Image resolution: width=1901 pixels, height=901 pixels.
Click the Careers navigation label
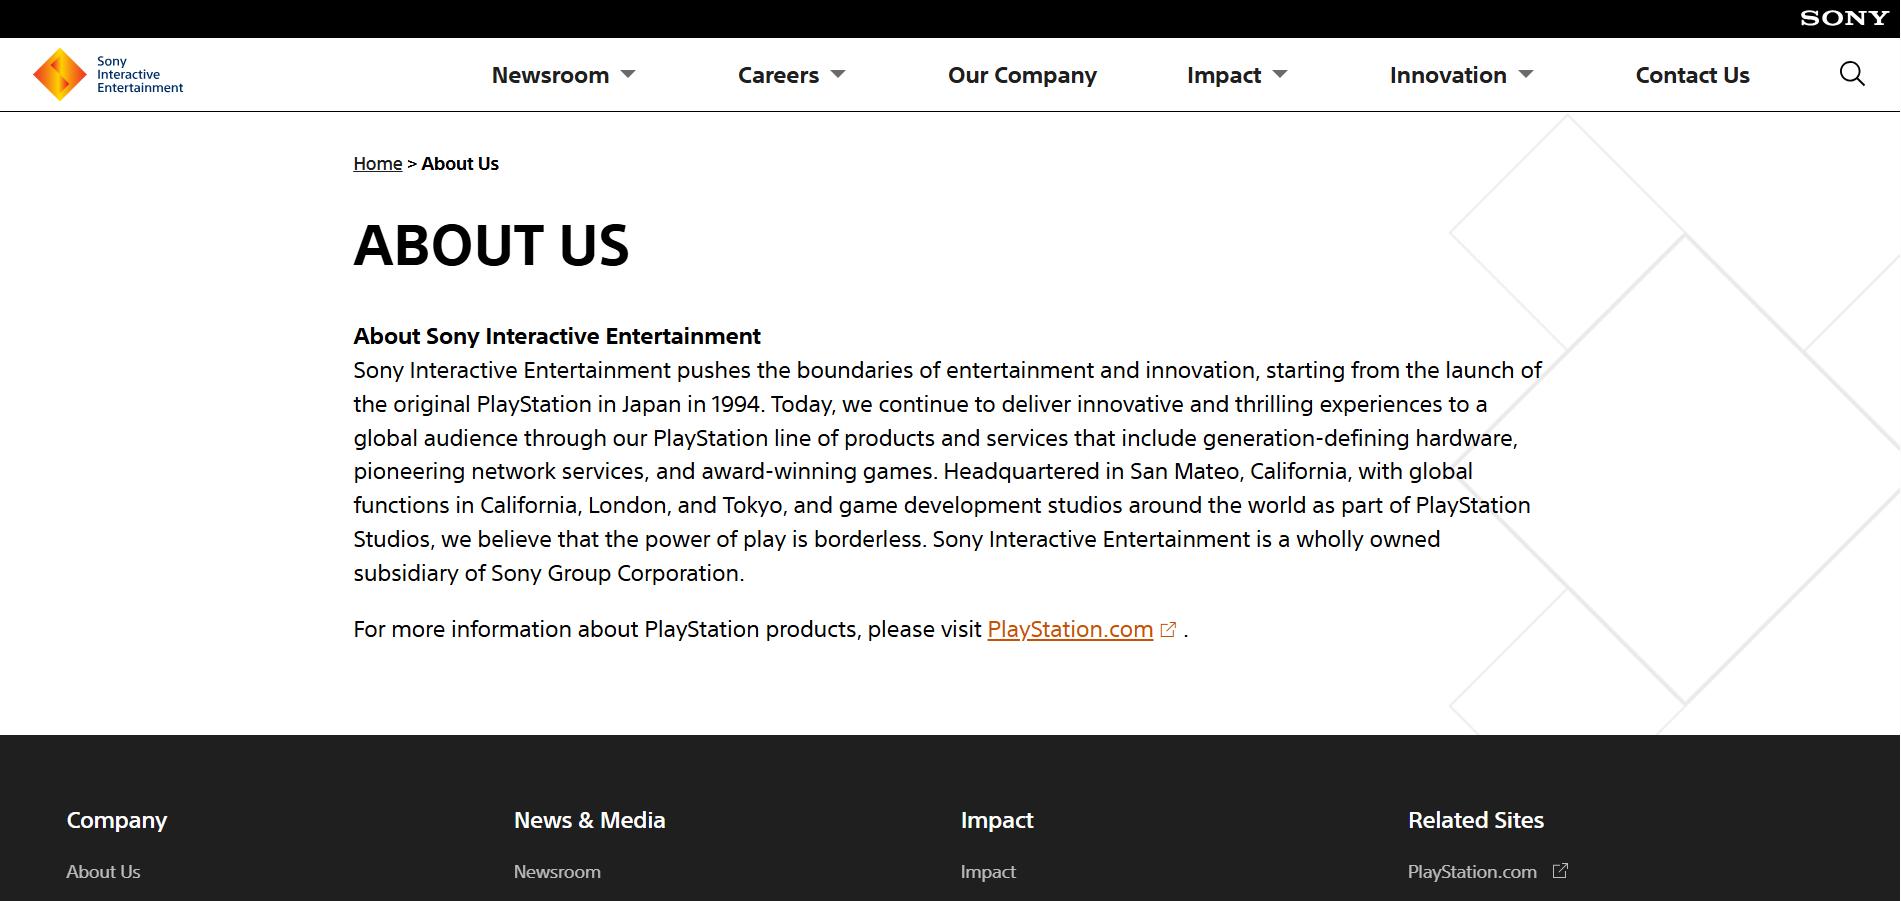[x=778, y=75]
